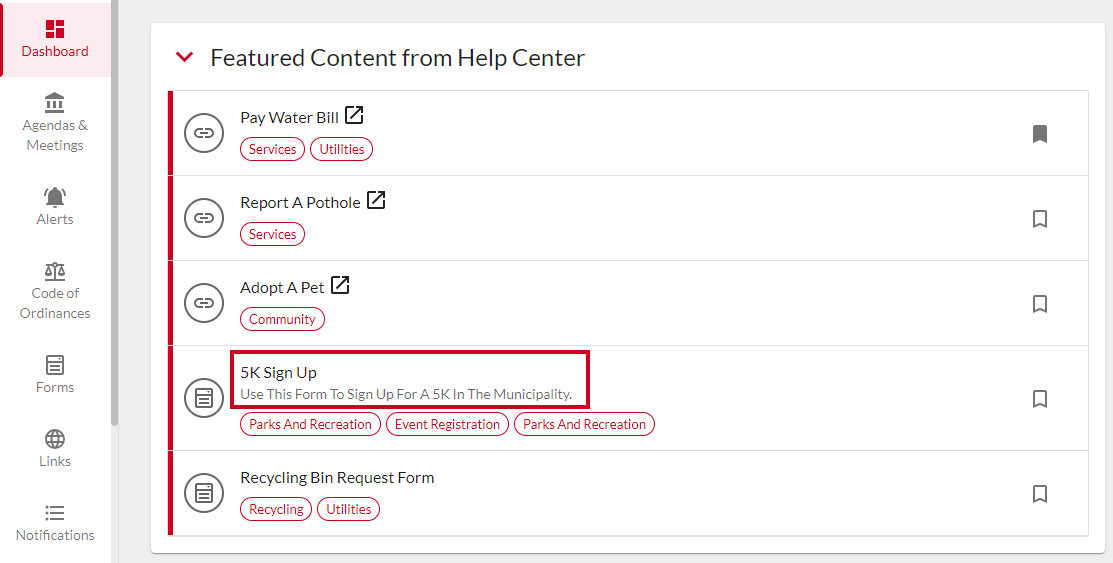Collapse Featured Content from Help Center
1113x563 pixels.
pos(185,57)
